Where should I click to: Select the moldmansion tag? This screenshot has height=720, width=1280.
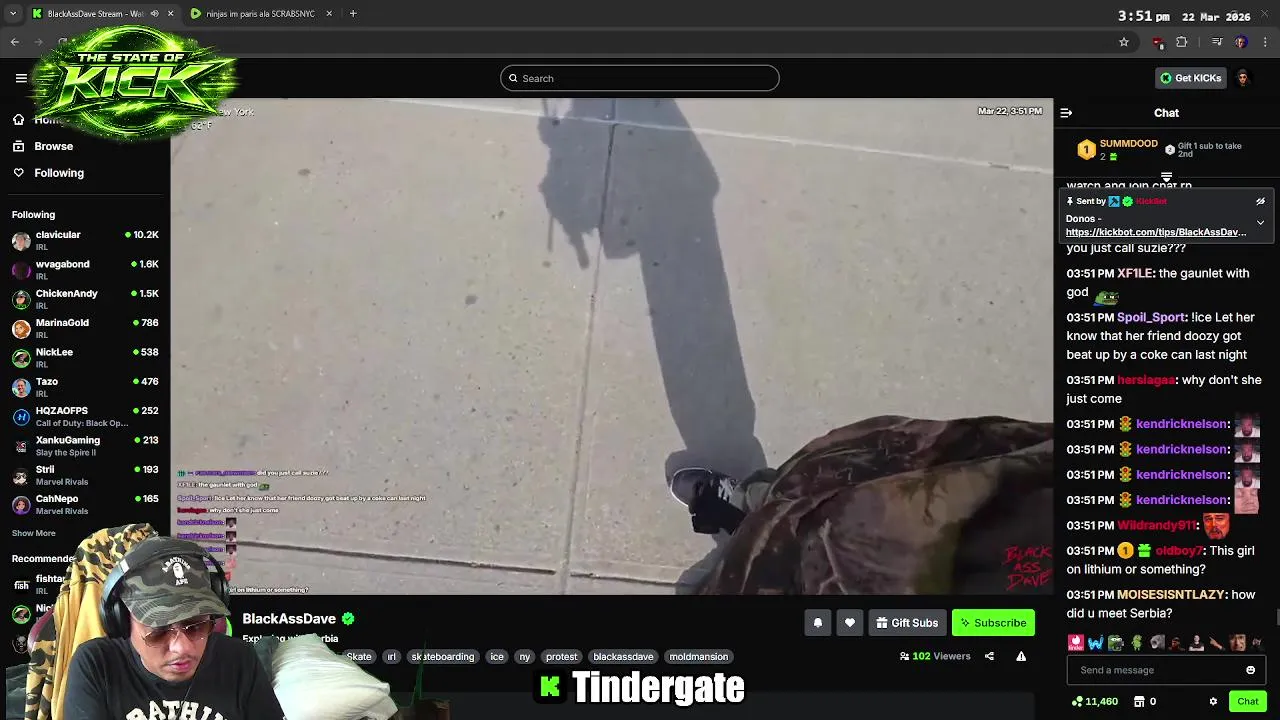[698, 657]
